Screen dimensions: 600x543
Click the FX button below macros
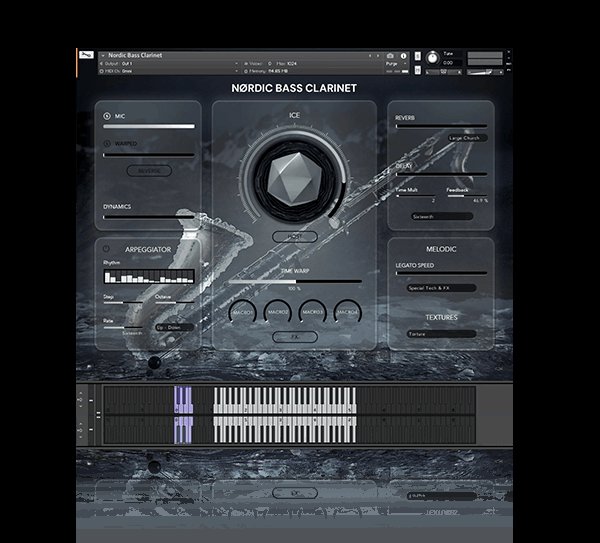(x=294, y=337)
